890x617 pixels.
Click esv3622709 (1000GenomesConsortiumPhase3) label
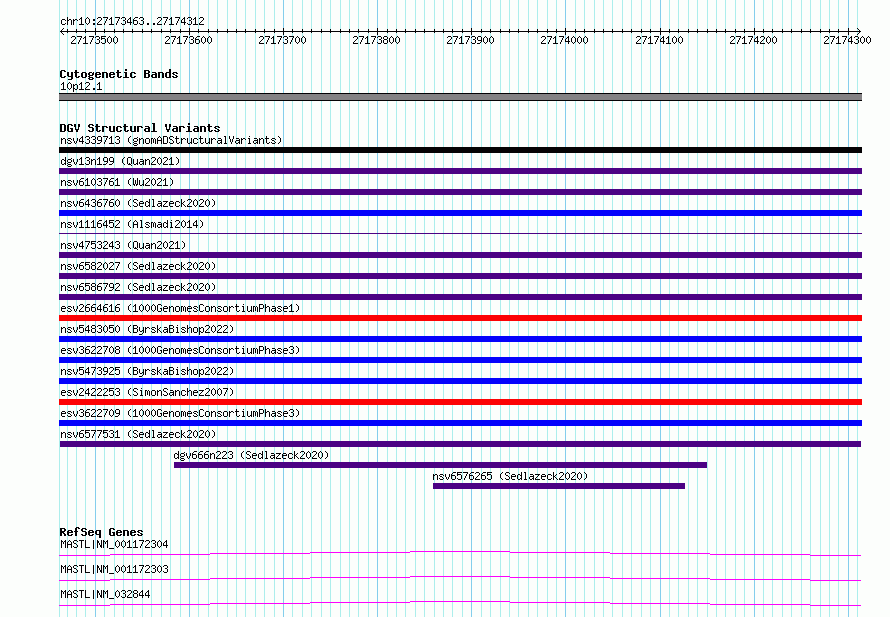pyautogui.click(x=180, y=413)
